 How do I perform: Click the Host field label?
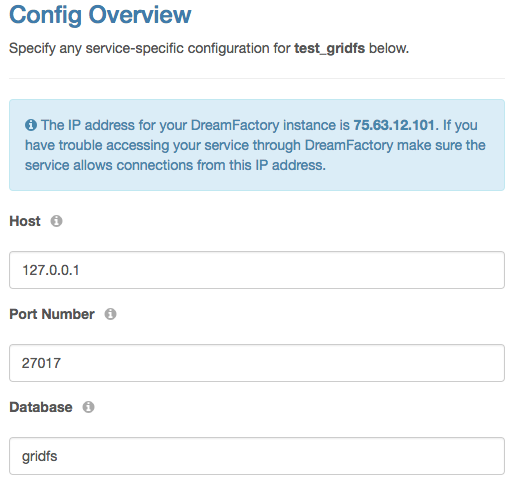click(25, 221)
